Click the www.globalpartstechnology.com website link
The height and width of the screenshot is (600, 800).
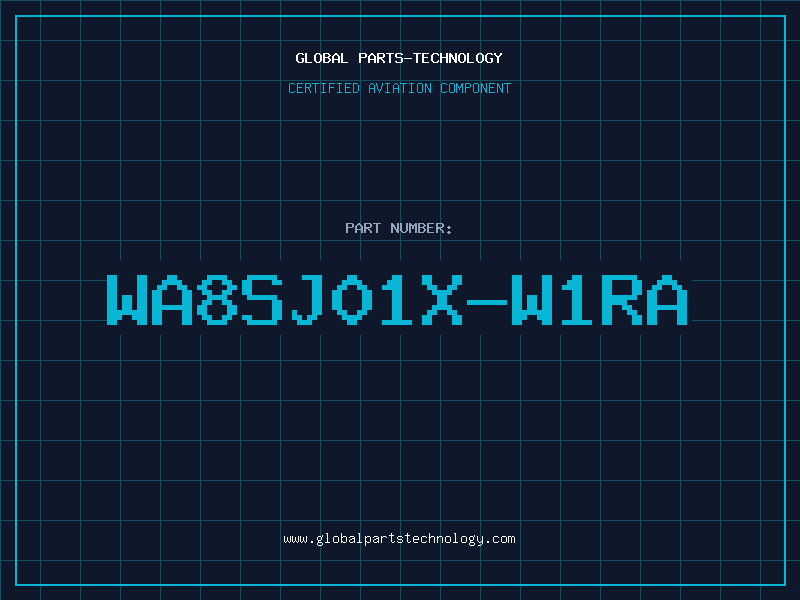pyautogui.click(x=399, y=539)
